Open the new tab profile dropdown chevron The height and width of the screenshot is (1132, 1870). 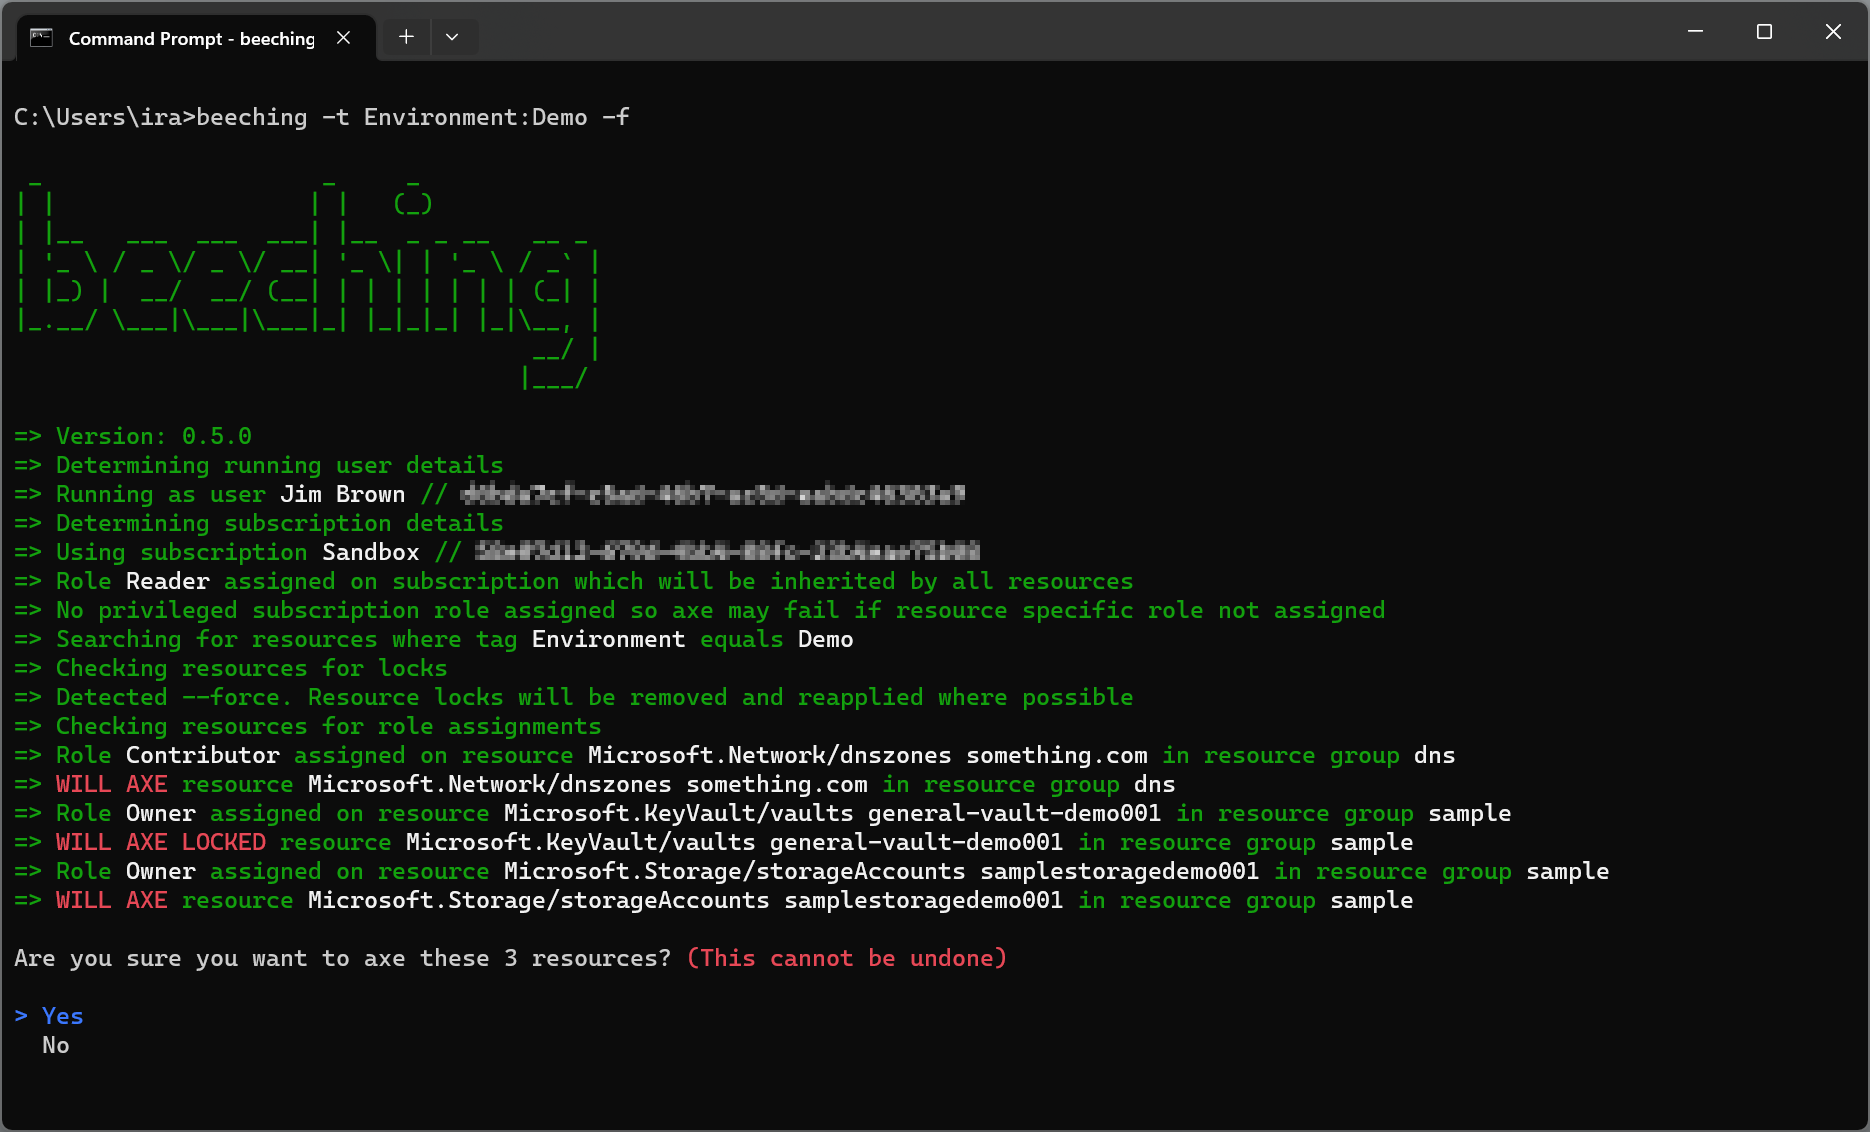click(x=454, y=36)
